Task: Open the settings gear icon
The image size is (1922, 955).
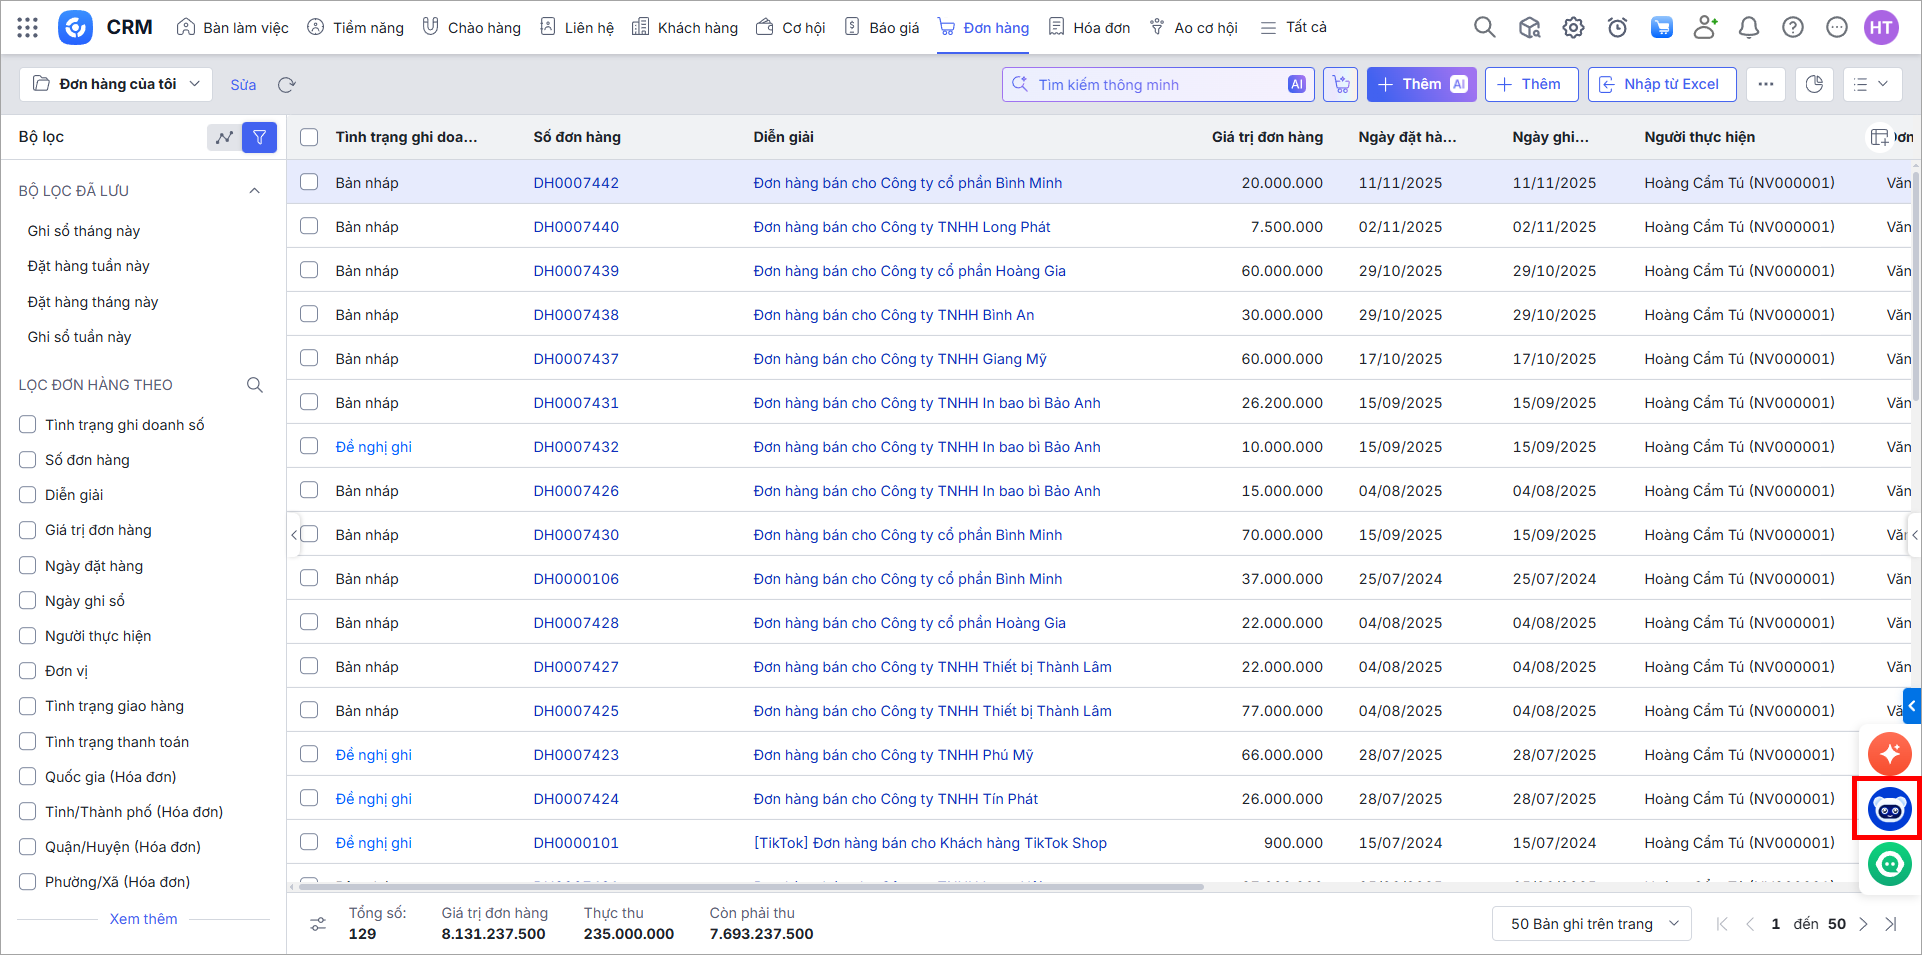Action: click(1573, 28)
